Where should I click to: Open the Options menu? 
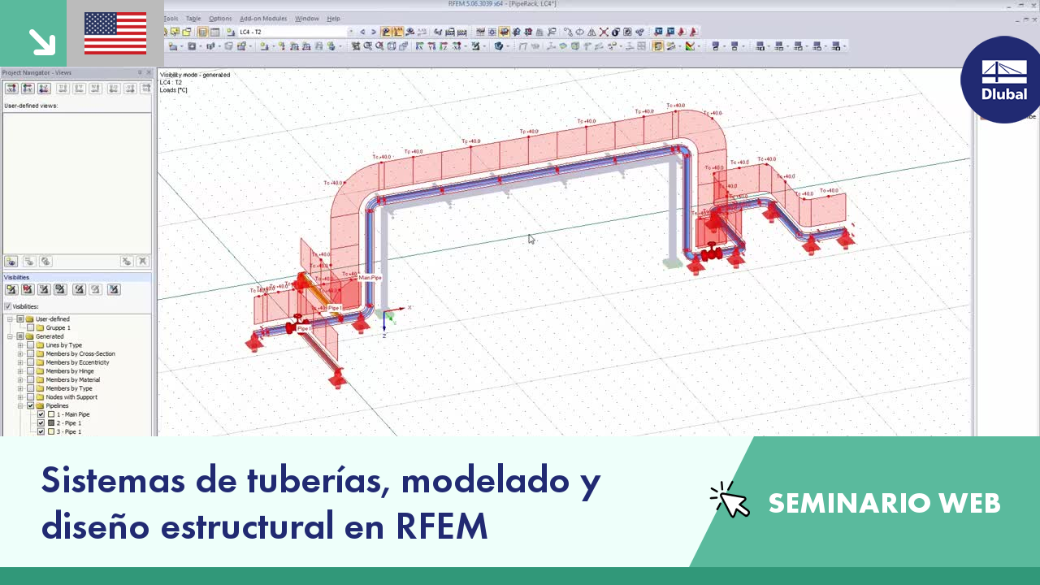coord(220,19)
